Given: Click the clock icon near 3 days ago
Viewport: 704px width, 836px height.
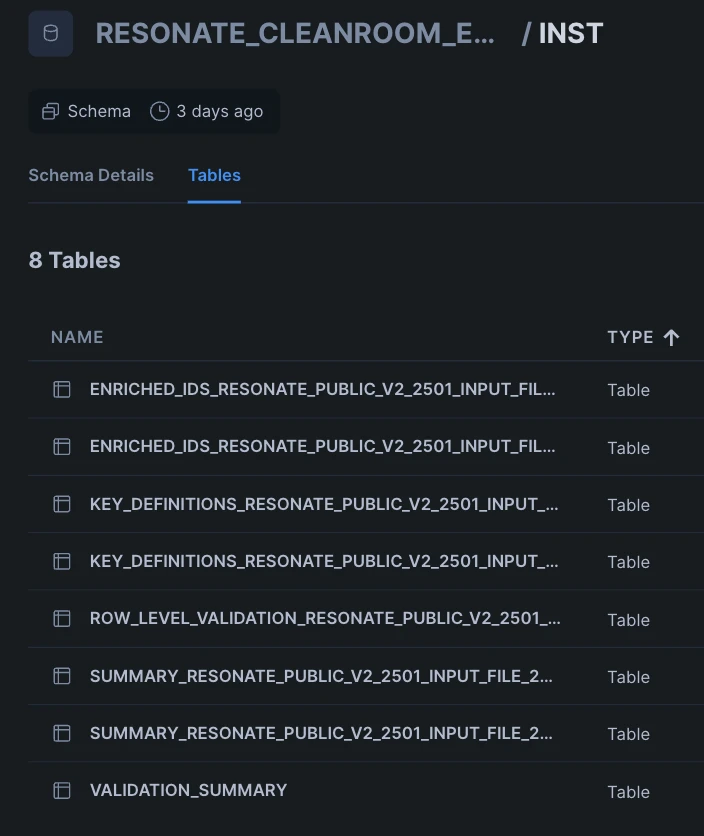Looking at the screenshot, I should click(x=159, y=111).
